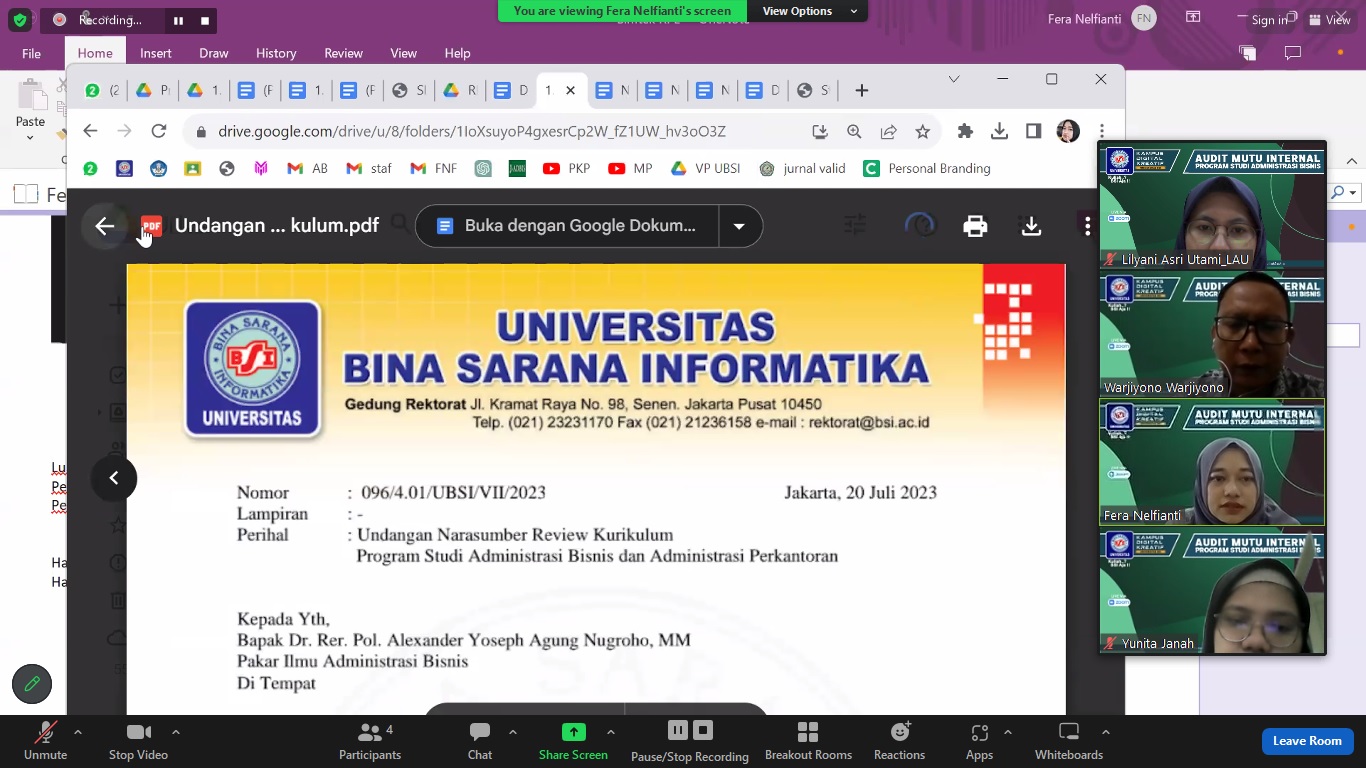1366x768 pixels.
Task: Expand video options arrow beside Stop Video
Action: point(176,731)
